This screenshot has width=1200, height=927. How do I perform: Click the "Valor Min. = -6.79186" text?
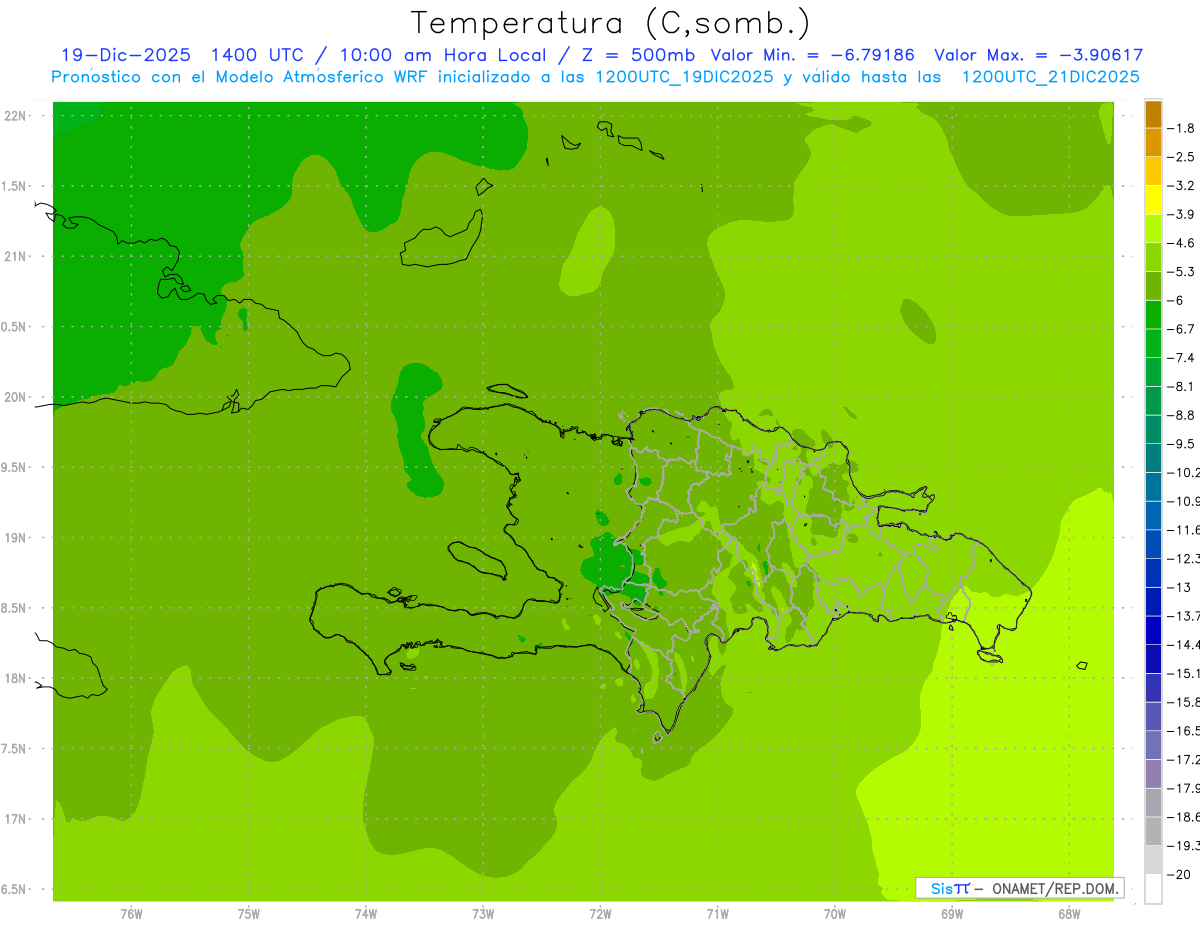812,56
